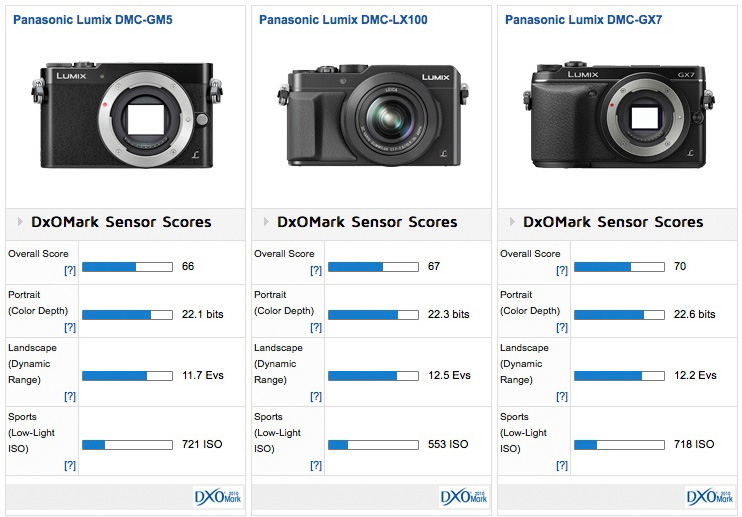Open the LX100 Overall Score [?] help
742x517 pixels.
point(316,270)
